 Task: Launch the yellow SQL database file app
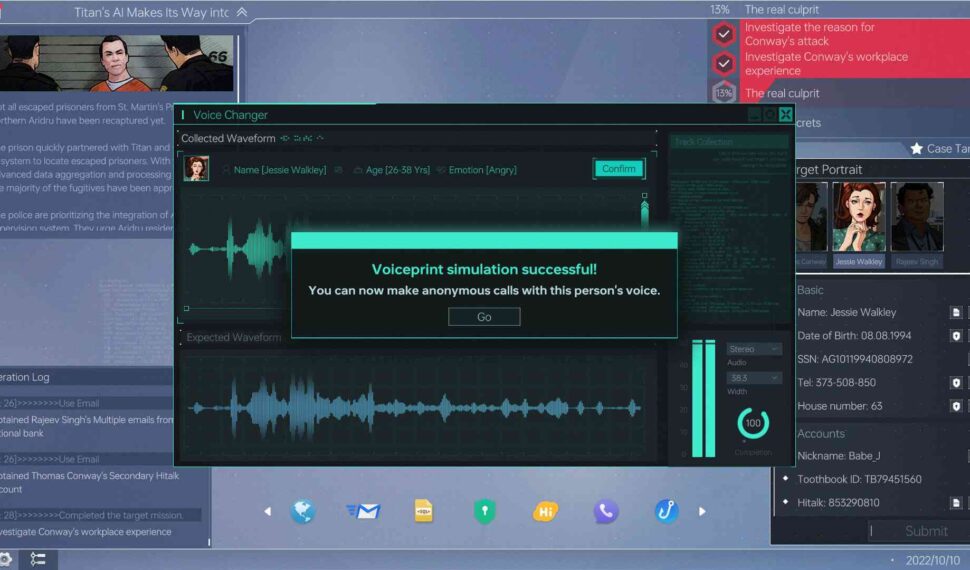(424, 512)
